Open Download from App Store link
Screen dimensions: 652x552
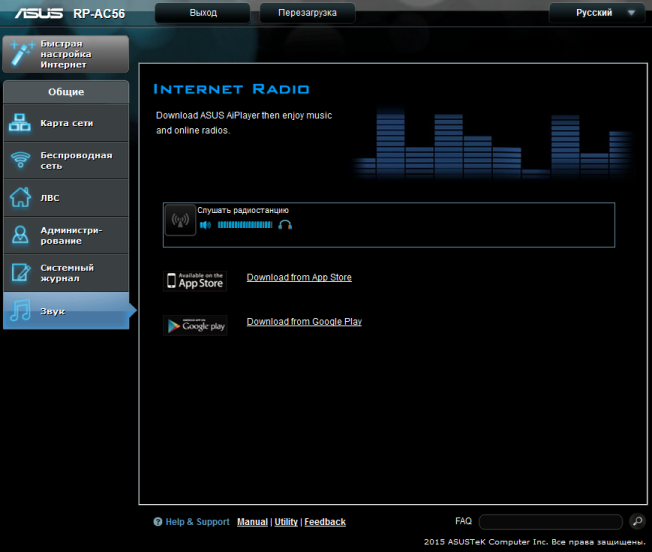pyautogui.click(x=299, y=277)
